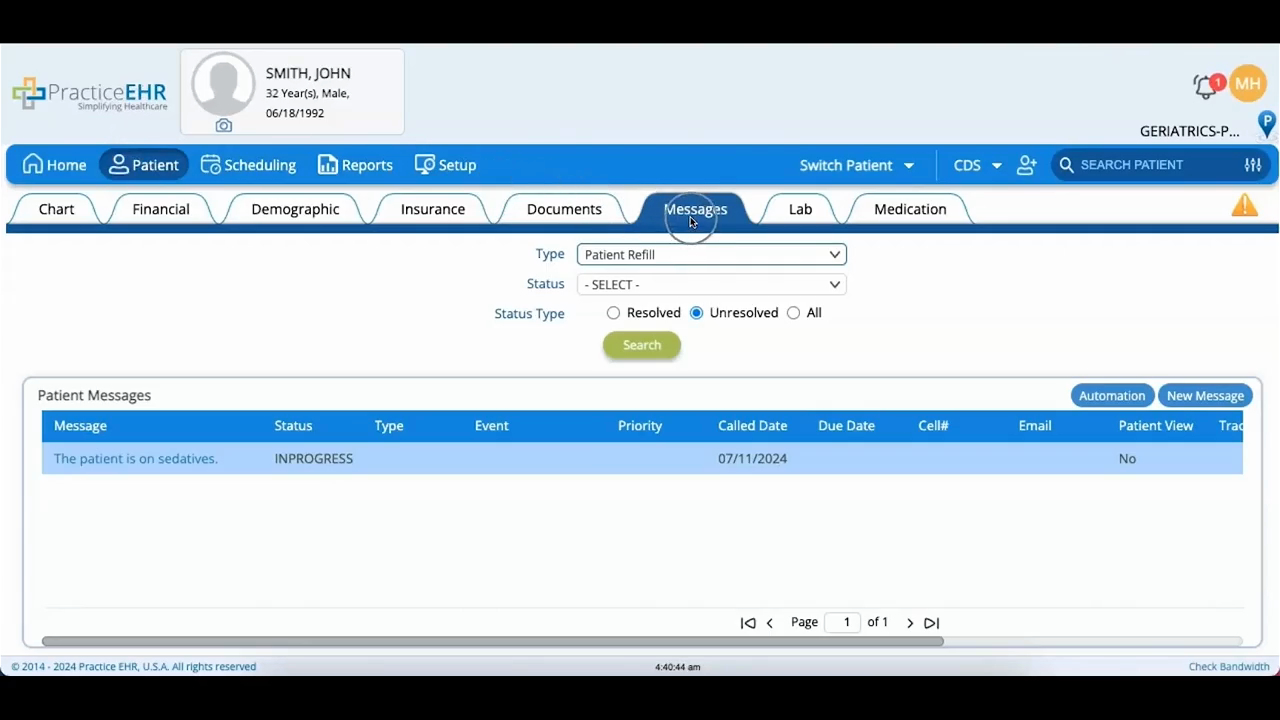Image resolution: width=1280 pixels, height=720 pixels.
Task: Click the orange warning triangle icon
Action: click(x=1245, y=206)
